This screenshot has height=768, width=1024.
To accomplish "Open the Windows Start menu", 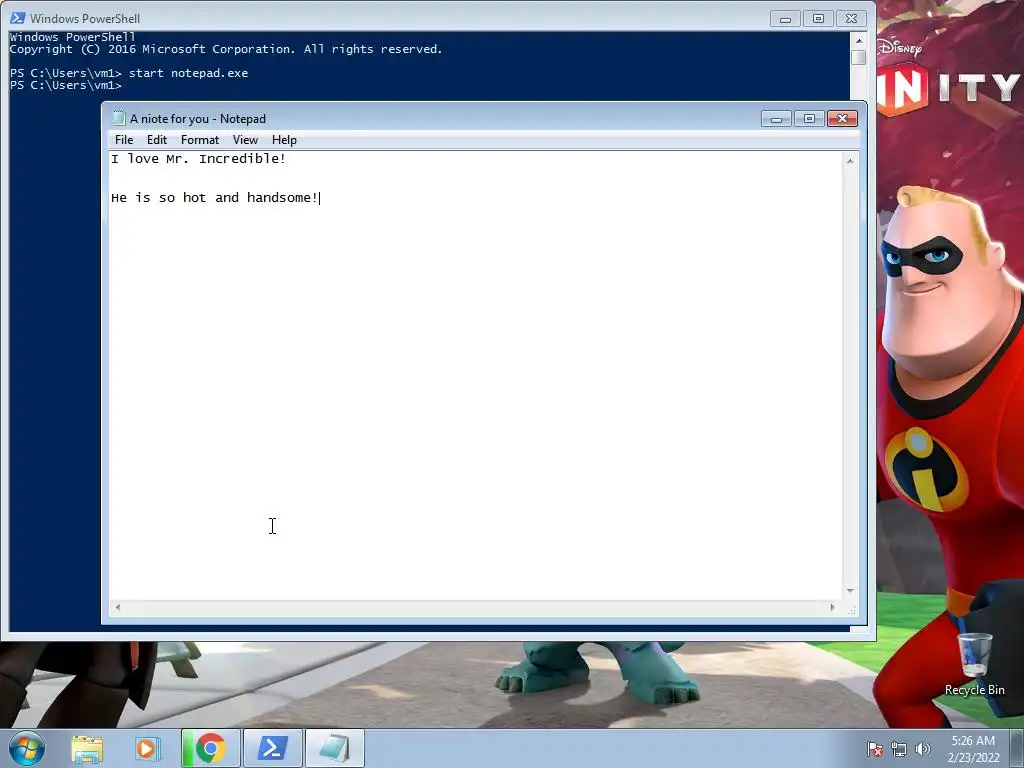I will click(x=27, y=748).
